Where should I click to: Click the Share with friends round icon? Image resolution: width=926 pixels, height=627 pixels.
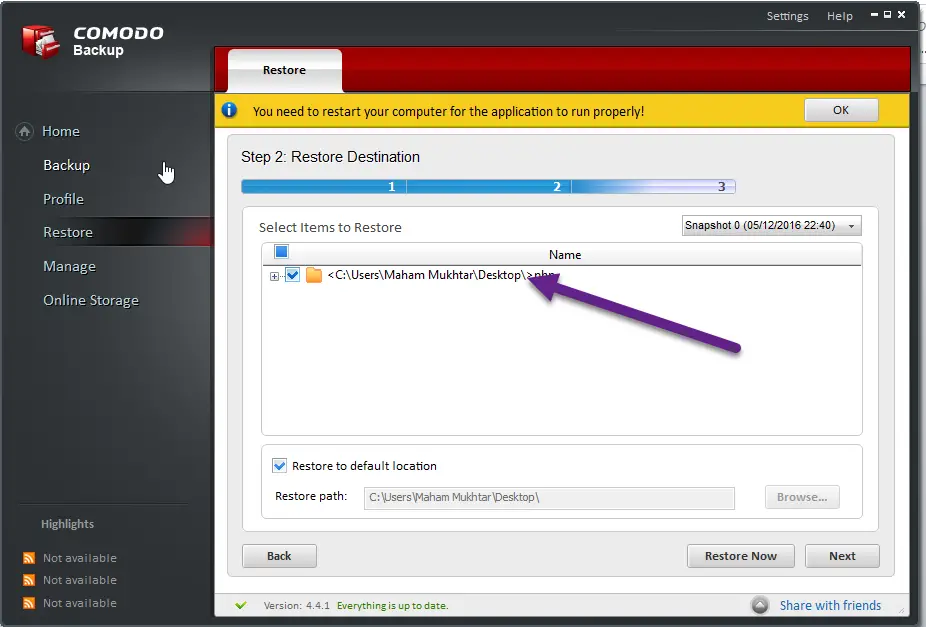(759, 605)
